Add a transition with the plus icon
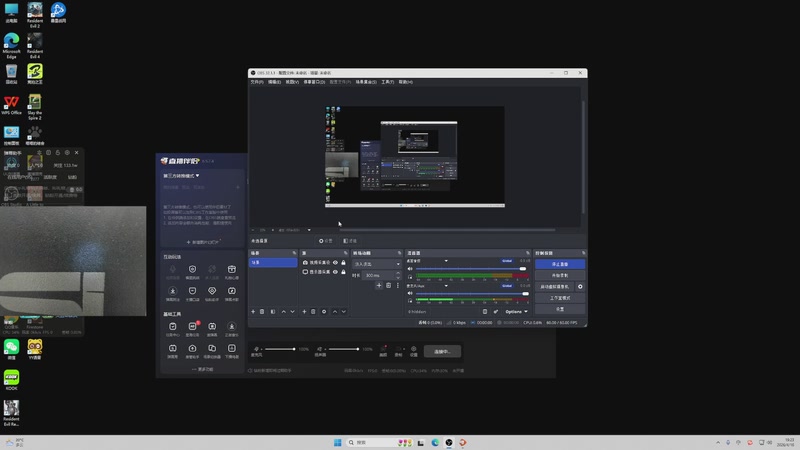This screenshot has height=450, width=800. click(x=379, y=285)
